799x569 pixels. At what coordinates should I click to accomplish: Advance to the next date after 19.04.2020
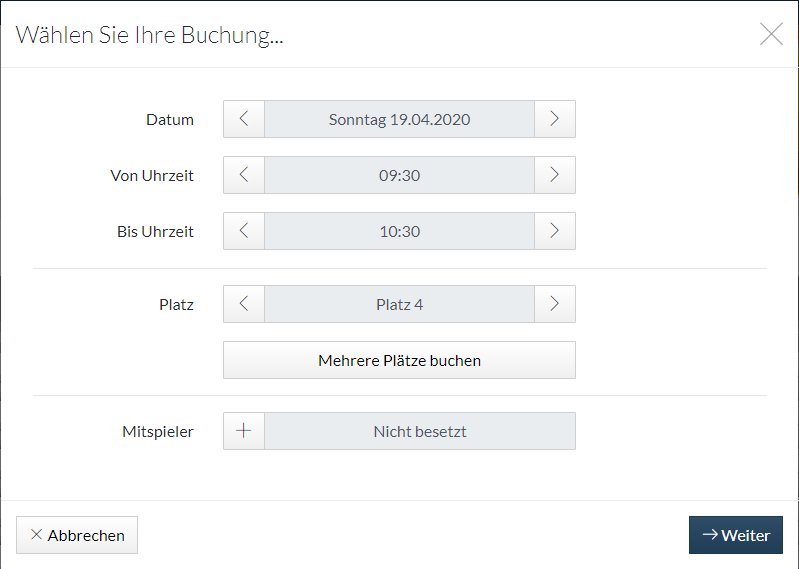[x=555, y=119]
